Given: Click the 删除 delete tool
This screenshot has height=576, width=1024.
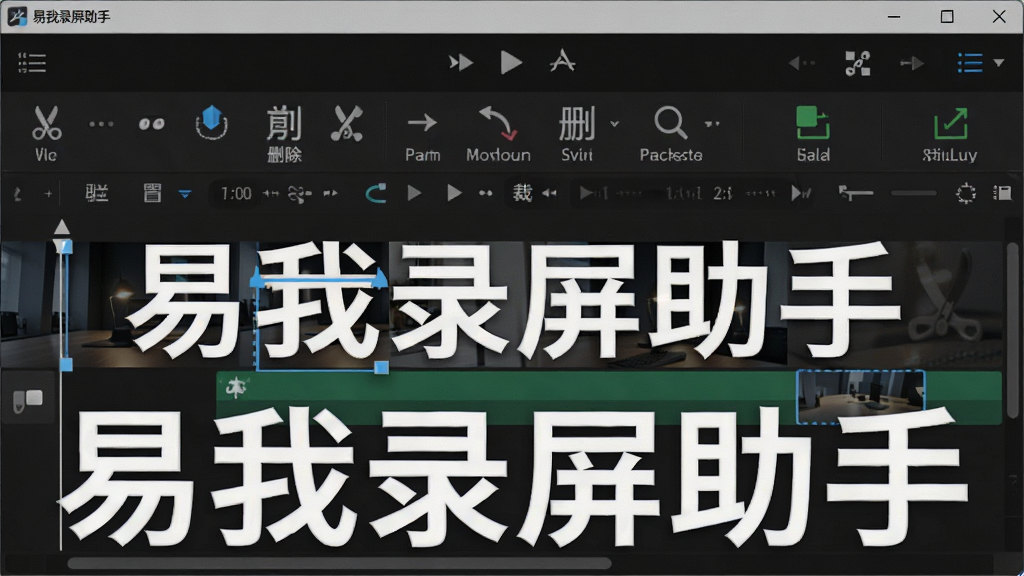Looking at the screenshot, I should point(284,134).
